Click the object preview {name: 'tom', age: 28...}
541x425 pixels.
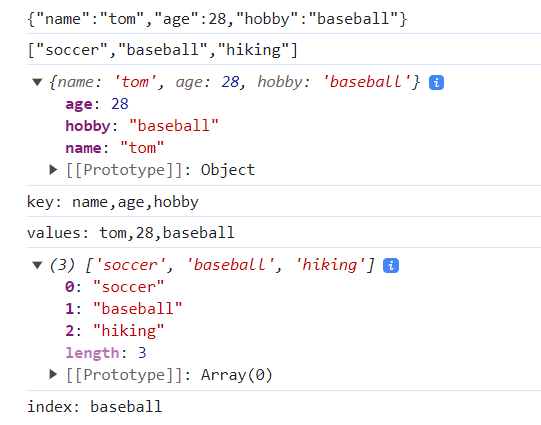[234, 82]
